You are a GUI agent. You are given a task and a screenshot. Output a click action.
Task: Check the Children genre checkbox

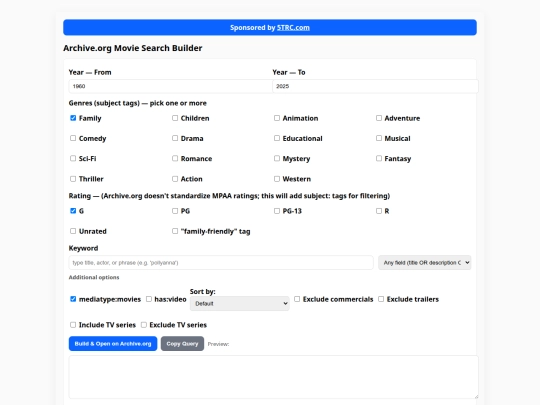[x=175, y=118]
